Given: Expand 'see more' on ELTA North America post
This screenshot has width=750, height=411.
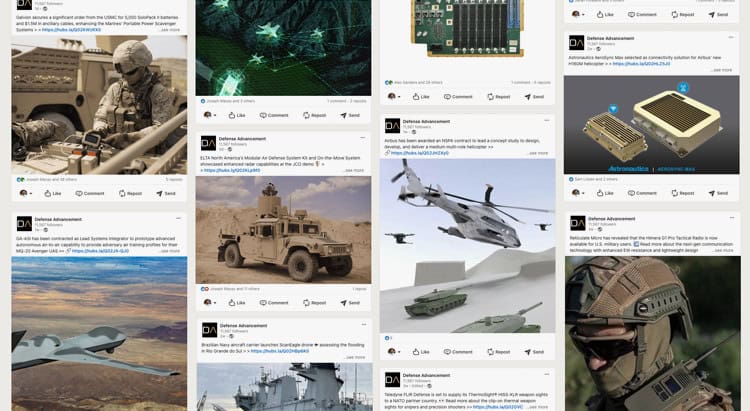Looking at the screenshot, I should tap(354, 170).
